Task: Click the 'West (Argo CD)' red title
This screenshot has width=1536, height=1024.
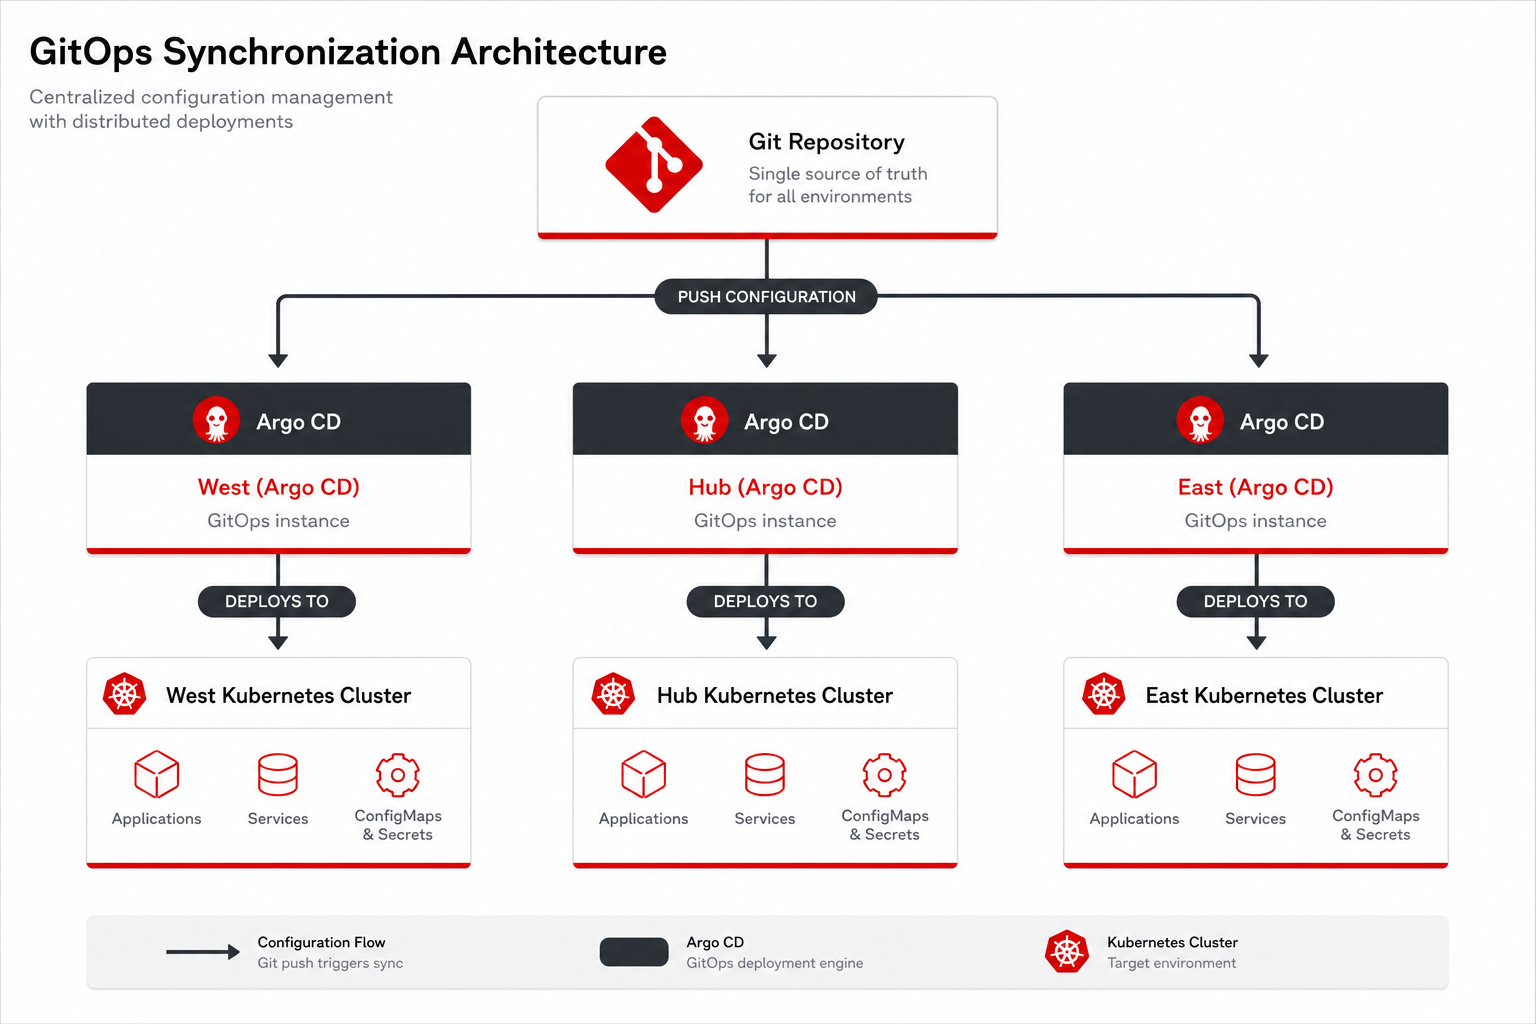Action: tap(279, 487)
